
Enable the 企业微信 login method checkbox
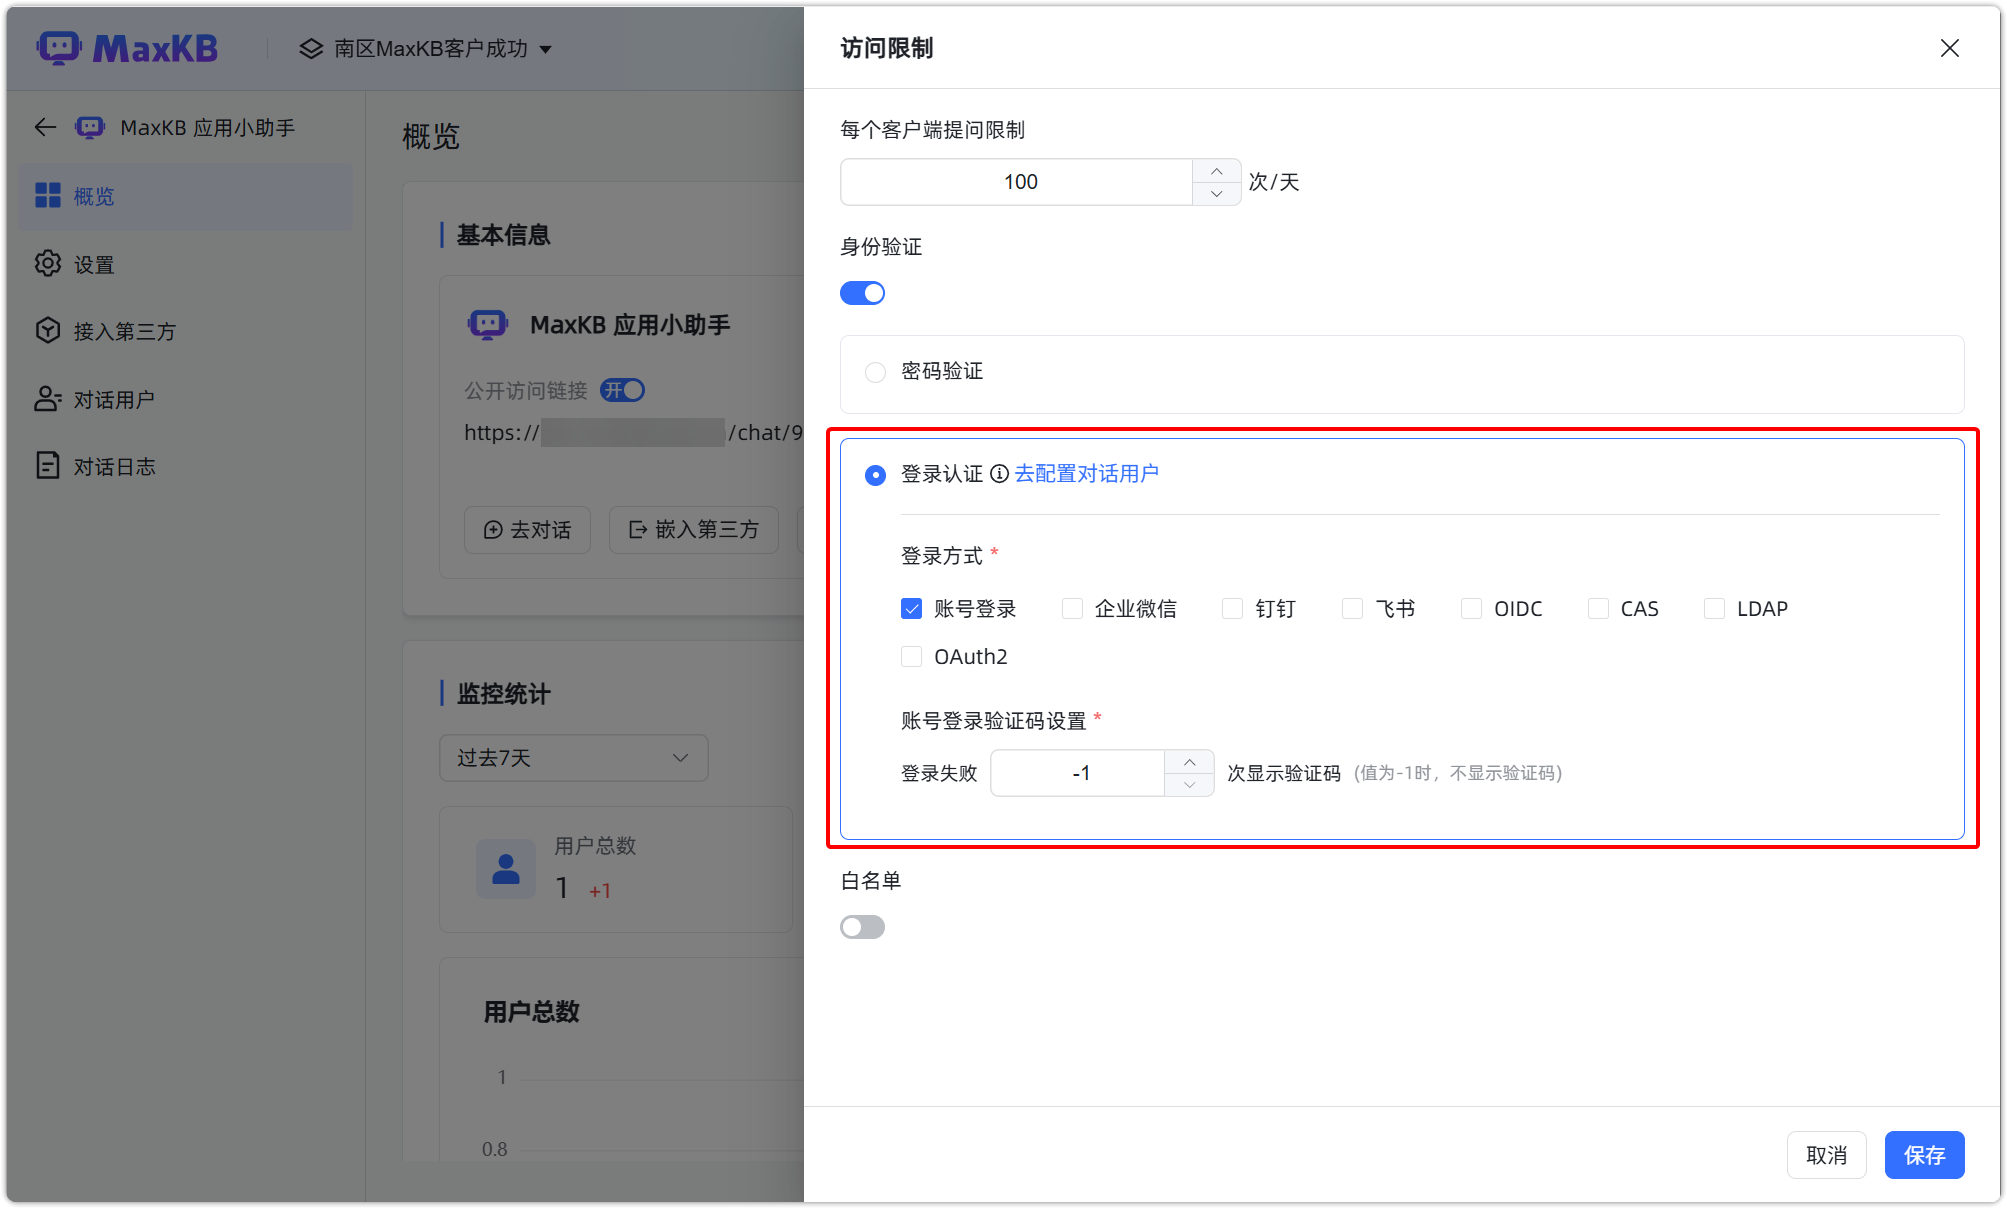coord(1072,608)
